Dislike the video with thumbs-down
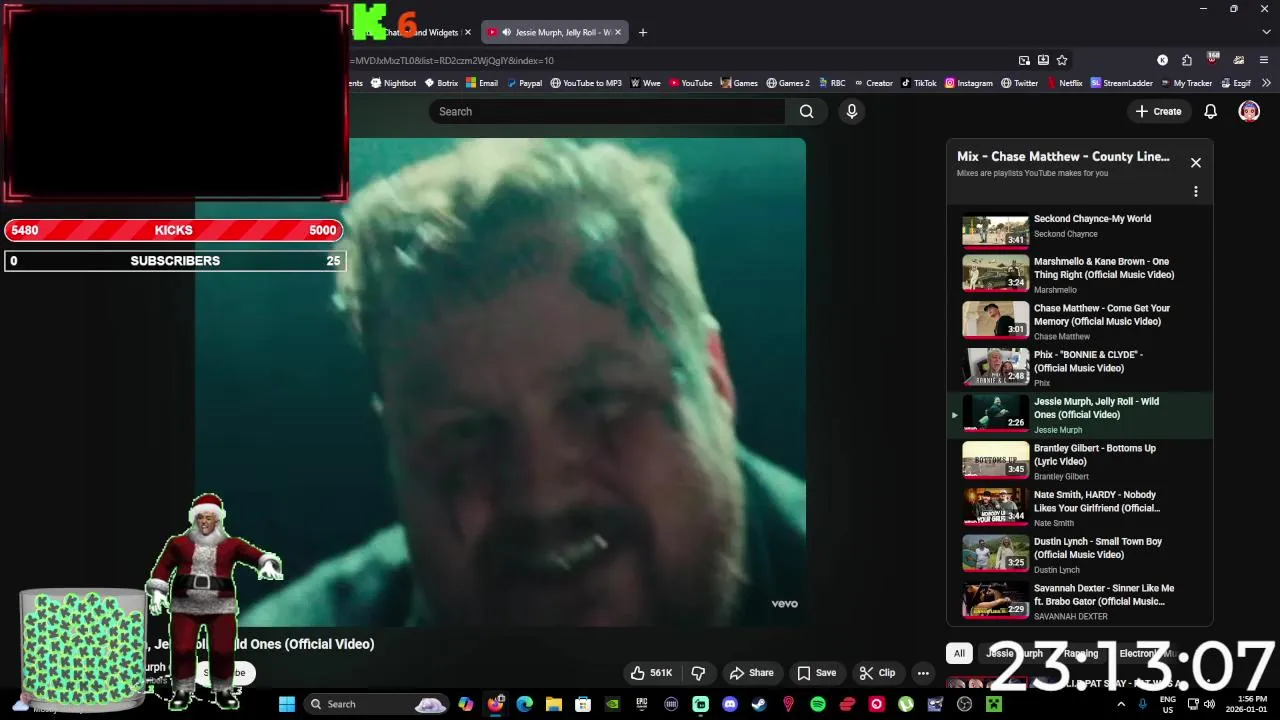 (x=698, y=673)
